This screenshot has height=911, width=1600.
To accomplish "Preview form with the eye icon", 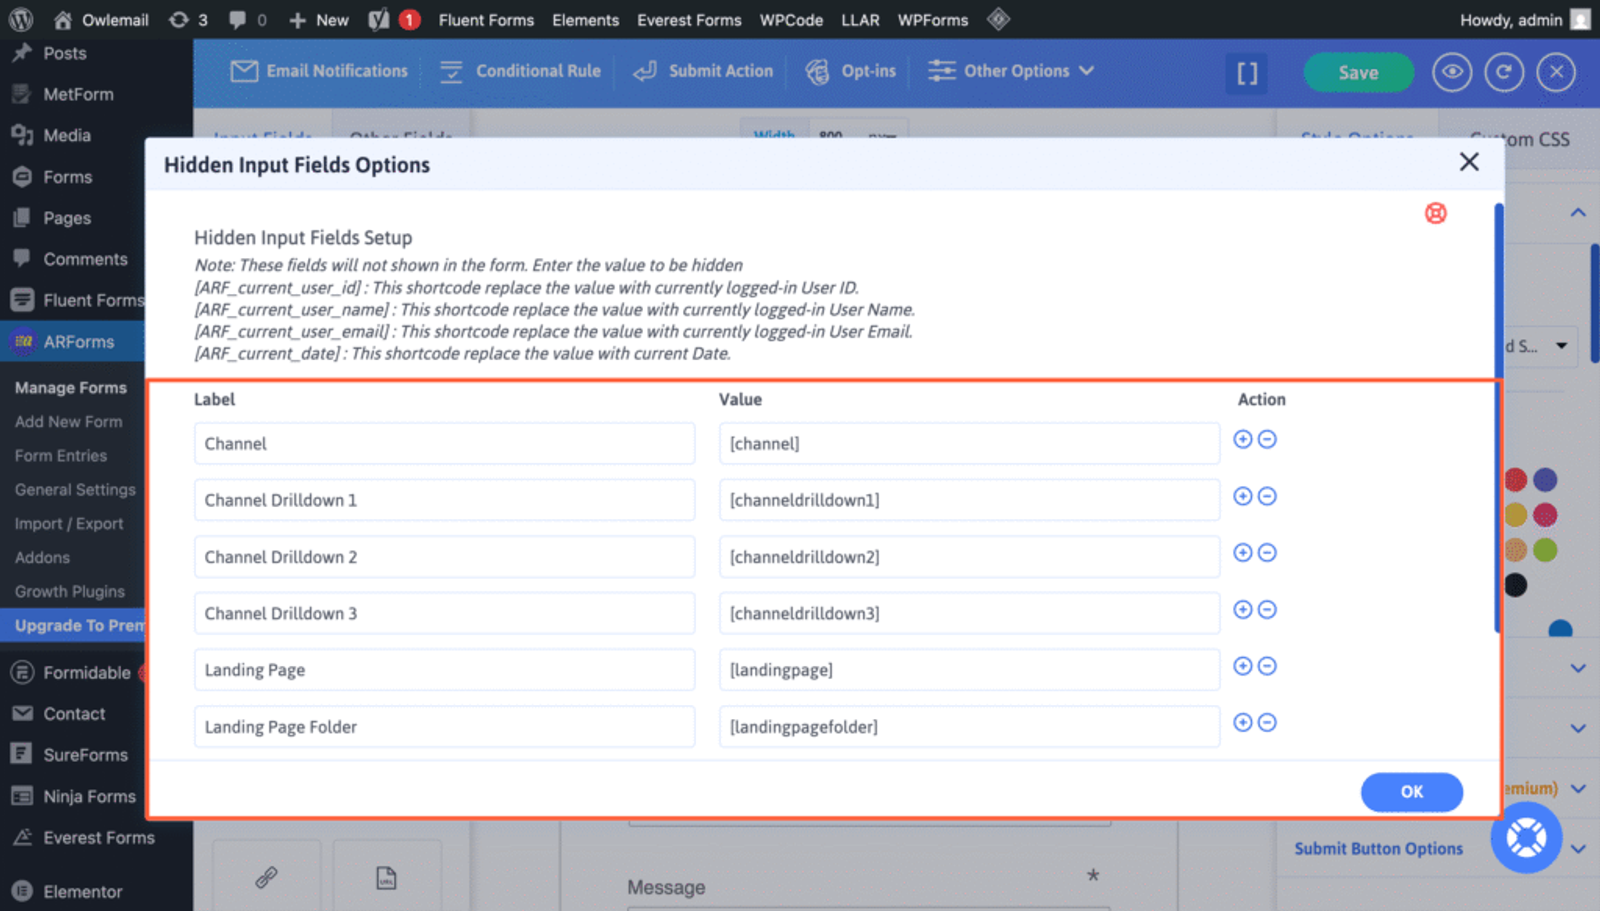I will pos(1452,72).
